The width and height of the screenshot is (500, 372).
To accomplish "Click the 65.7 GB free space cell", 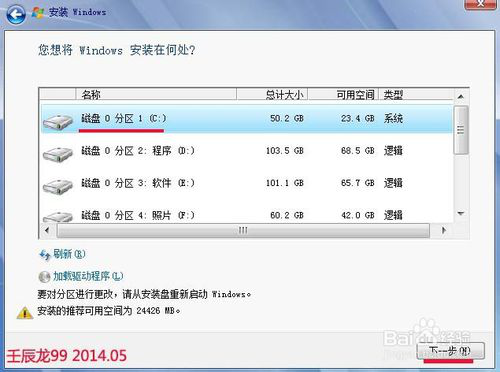I will [x=358, y=183].
